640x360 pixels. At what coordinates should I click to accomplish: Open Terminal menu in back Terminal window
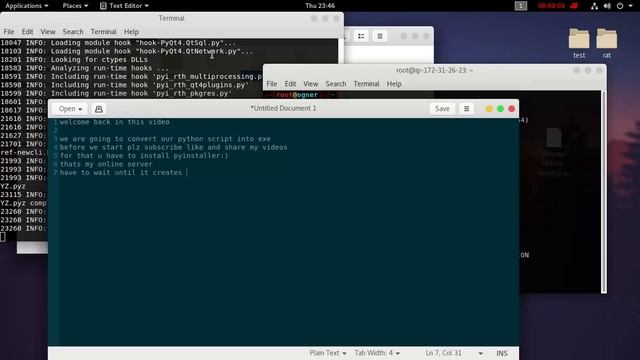coord(103,32)
